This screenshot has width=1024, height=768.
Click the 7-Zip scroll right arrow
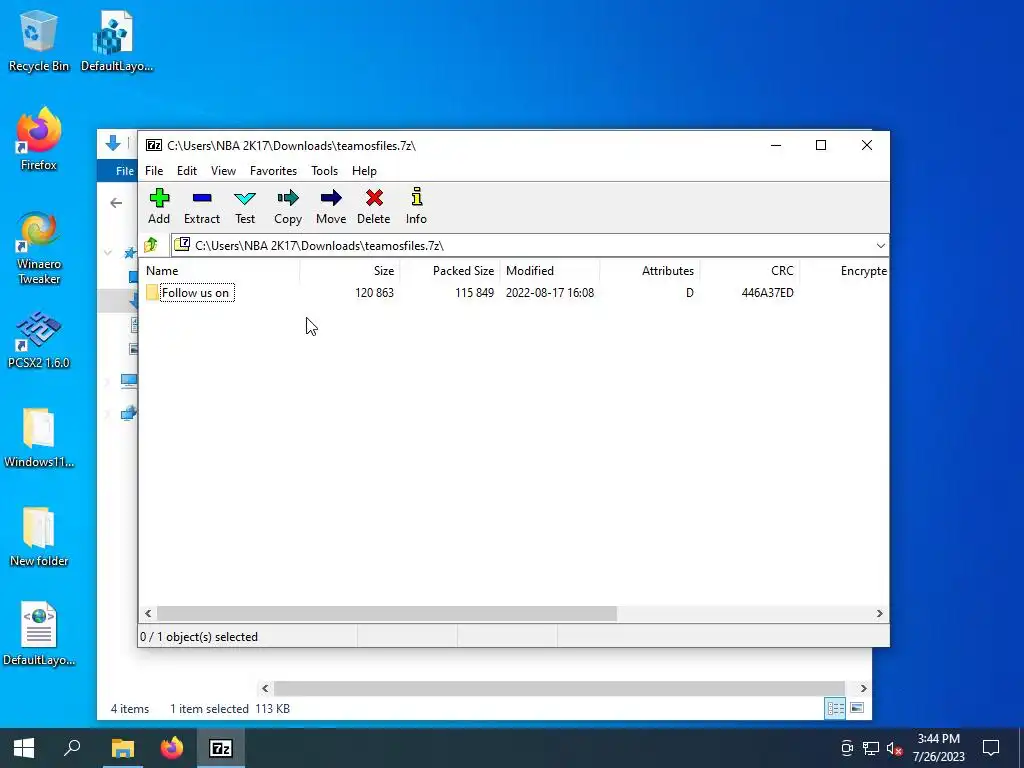click(x=879, y=614)
